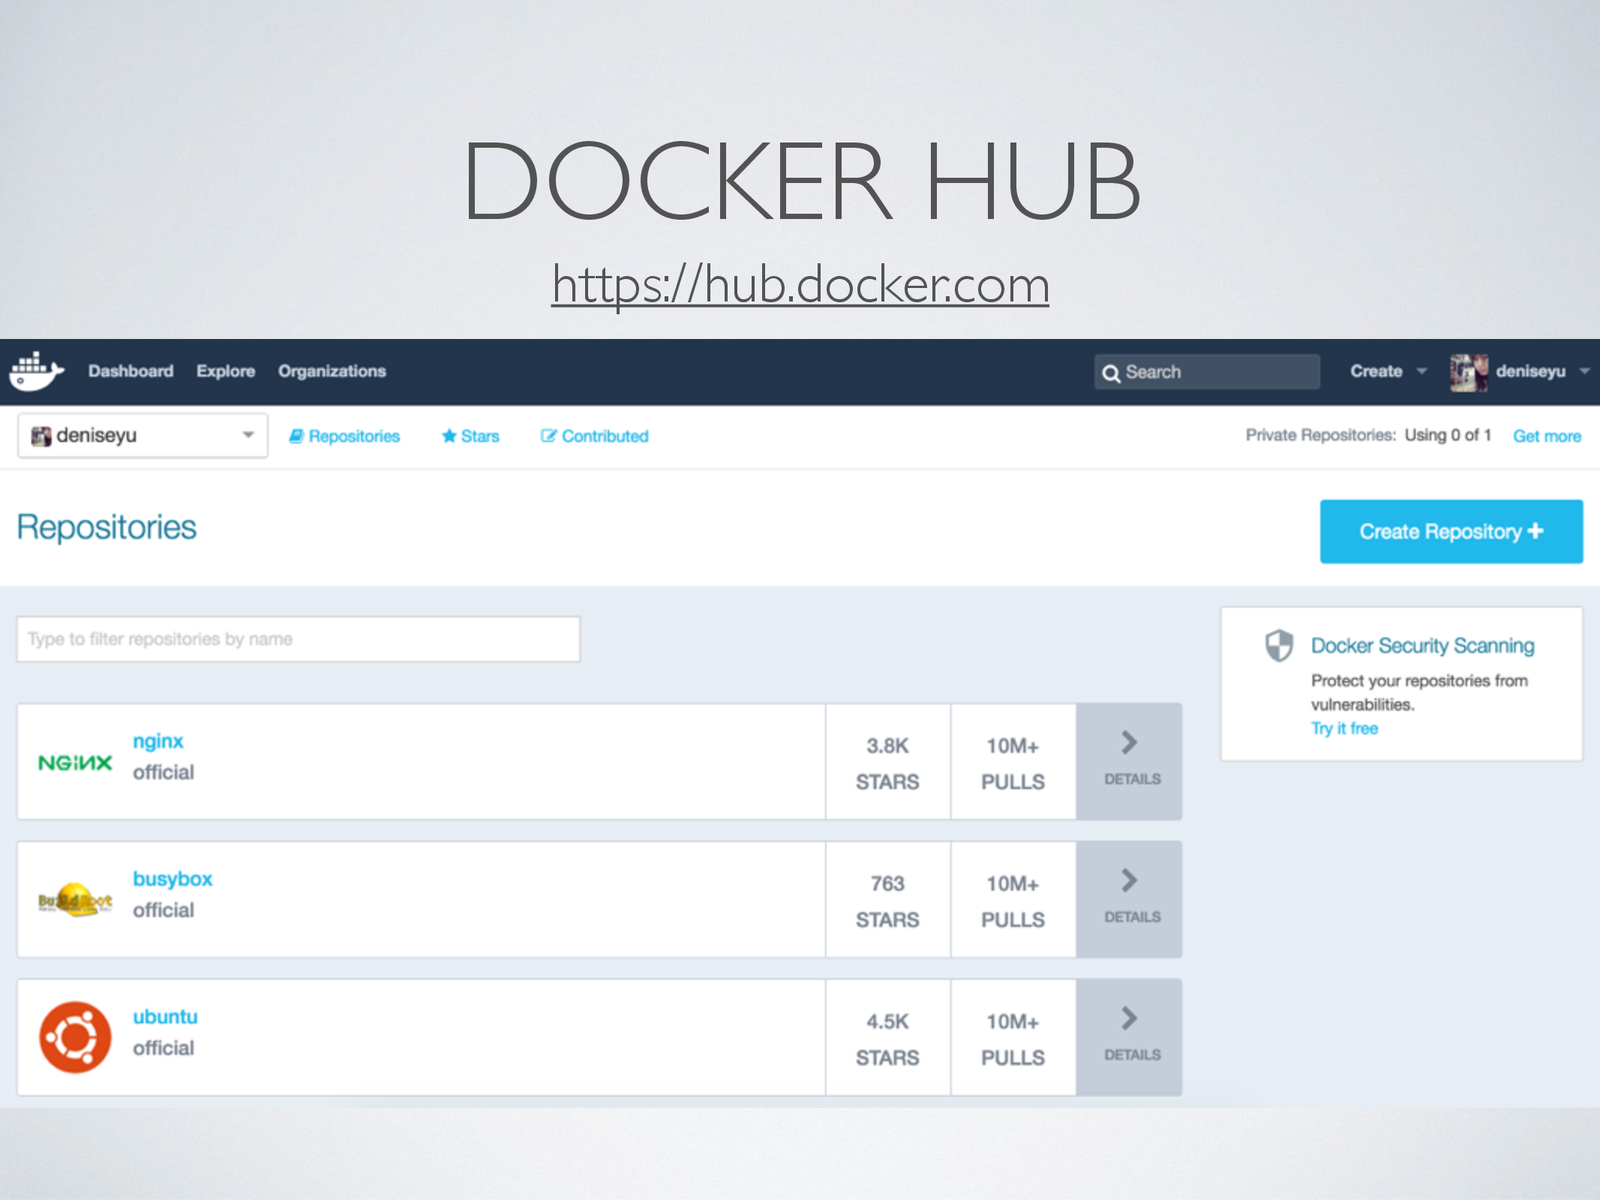Image resolution: width=1600 pixels, height=1200 pixels.
Task: Click the busybox logo thumbnail
Action: point(75,900)
